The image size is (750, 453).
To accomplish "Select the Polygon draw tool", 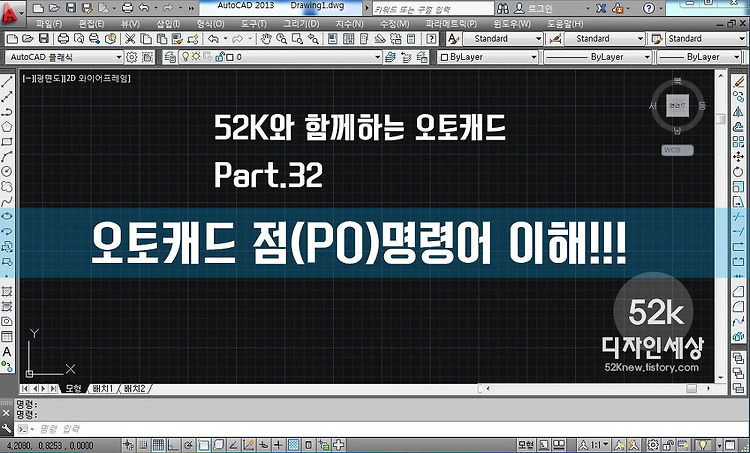I will point(7,127).
